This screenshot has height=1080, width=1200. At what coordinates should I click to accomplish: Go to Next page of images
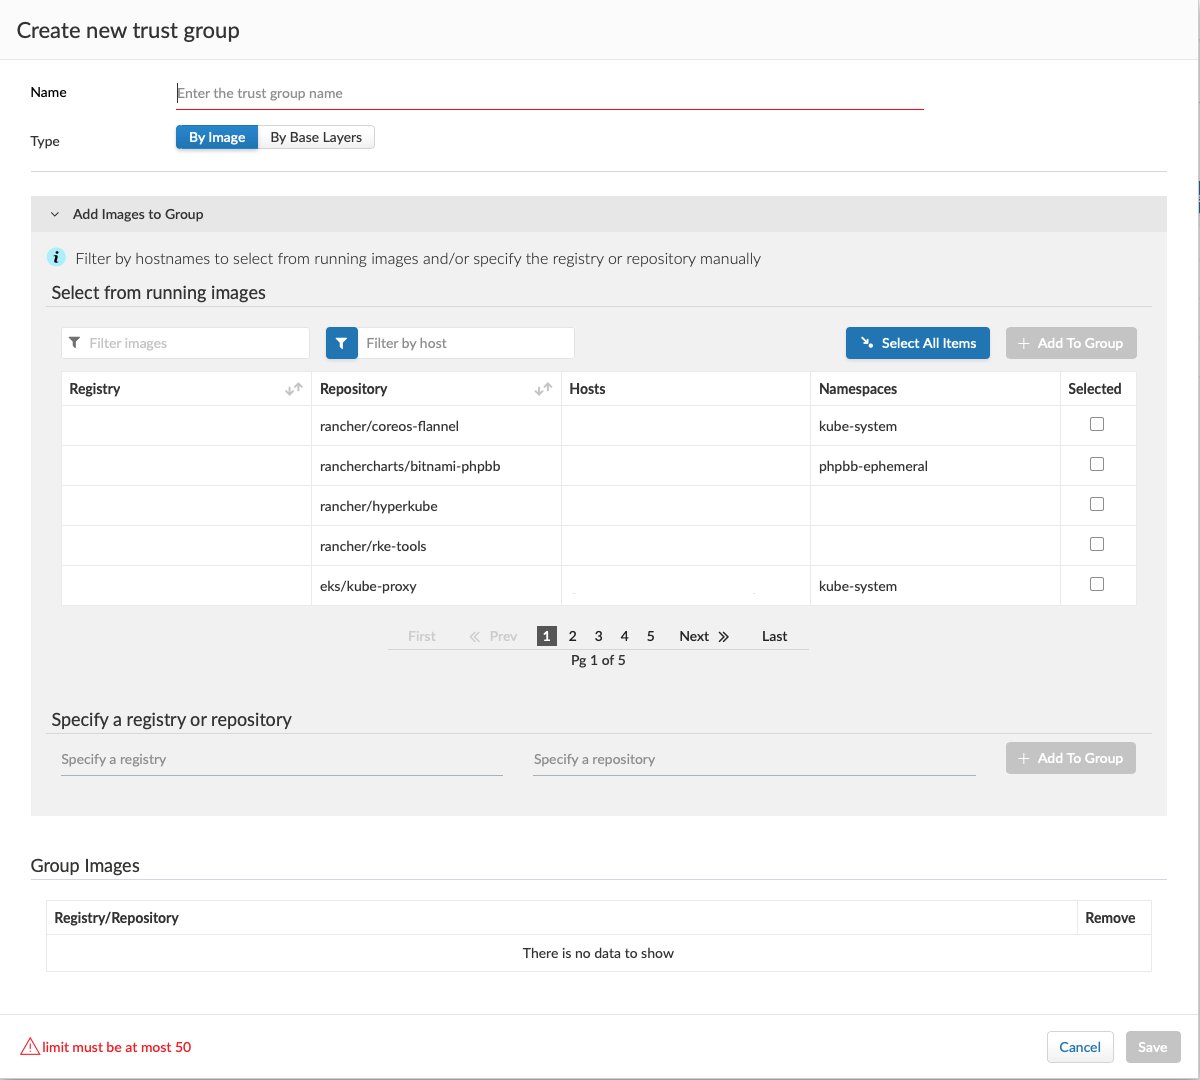click(x=703, y=636)
